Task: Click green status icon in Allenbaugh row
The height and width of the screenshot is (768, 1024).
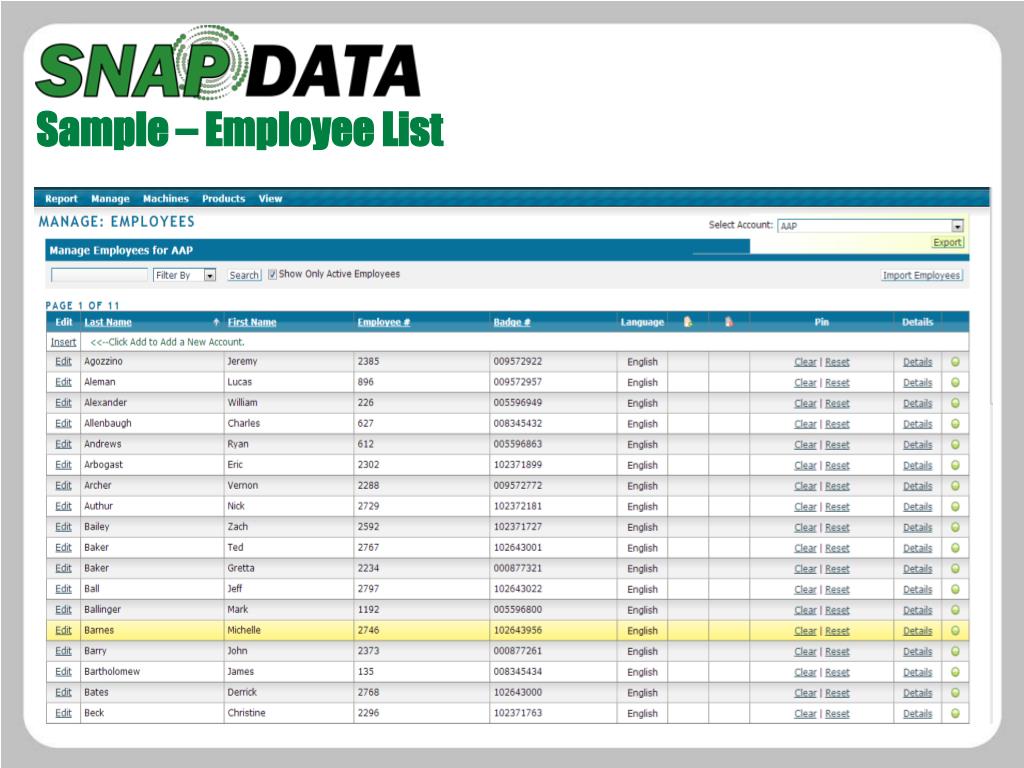Action: pos(955,424)
